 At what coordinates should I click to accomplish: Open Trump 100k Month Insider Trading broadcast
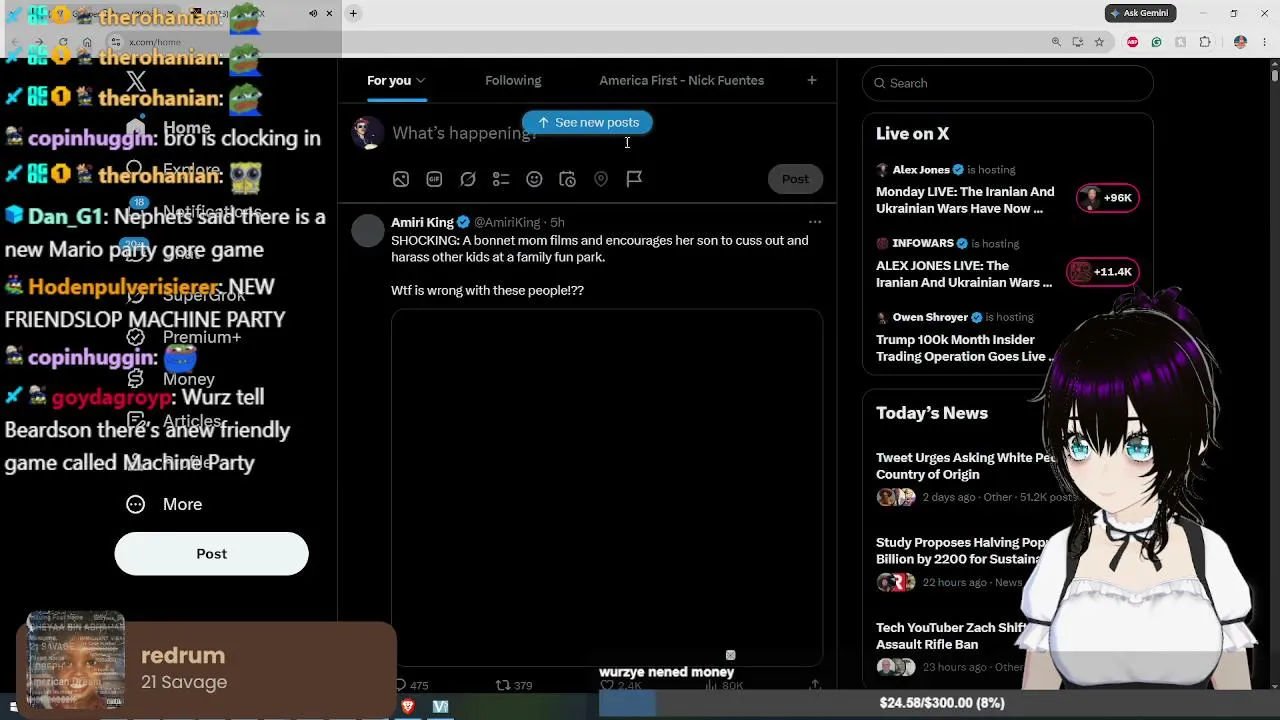click(x=962, y=348)
